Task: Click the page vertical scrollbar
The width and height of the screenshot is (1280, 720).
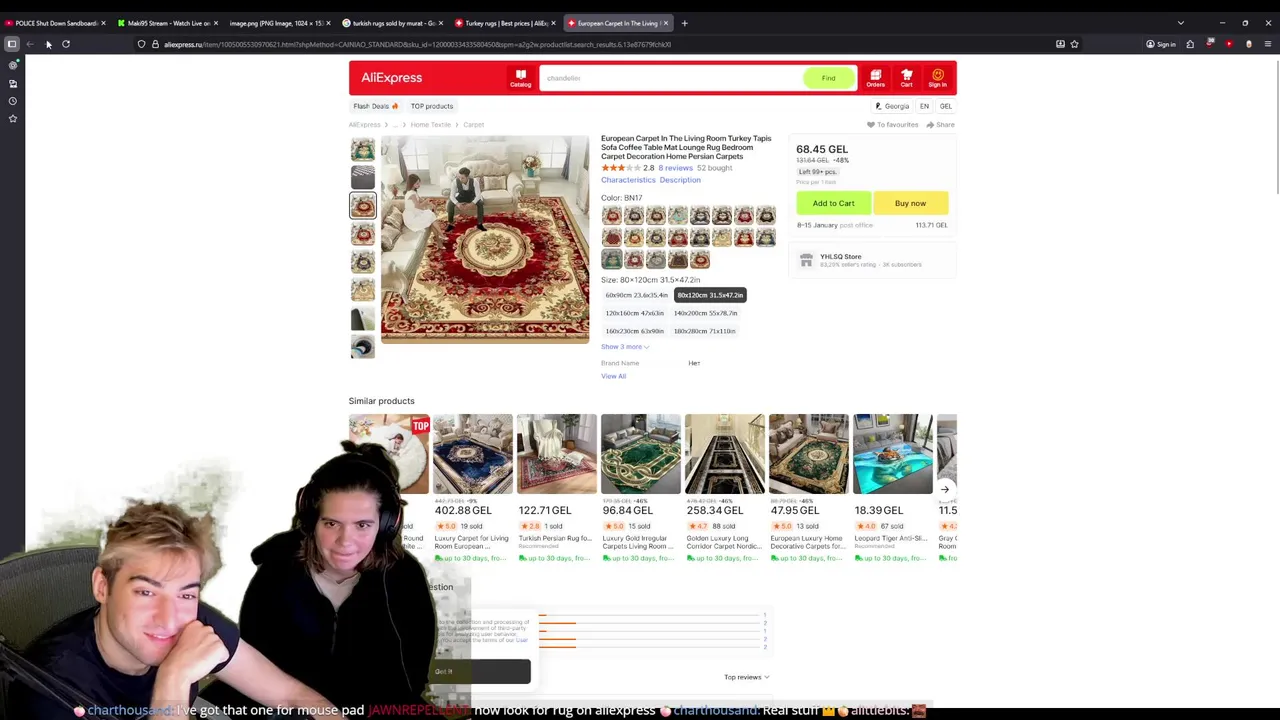Action: pyautogui.click(x=1276, y=125)
